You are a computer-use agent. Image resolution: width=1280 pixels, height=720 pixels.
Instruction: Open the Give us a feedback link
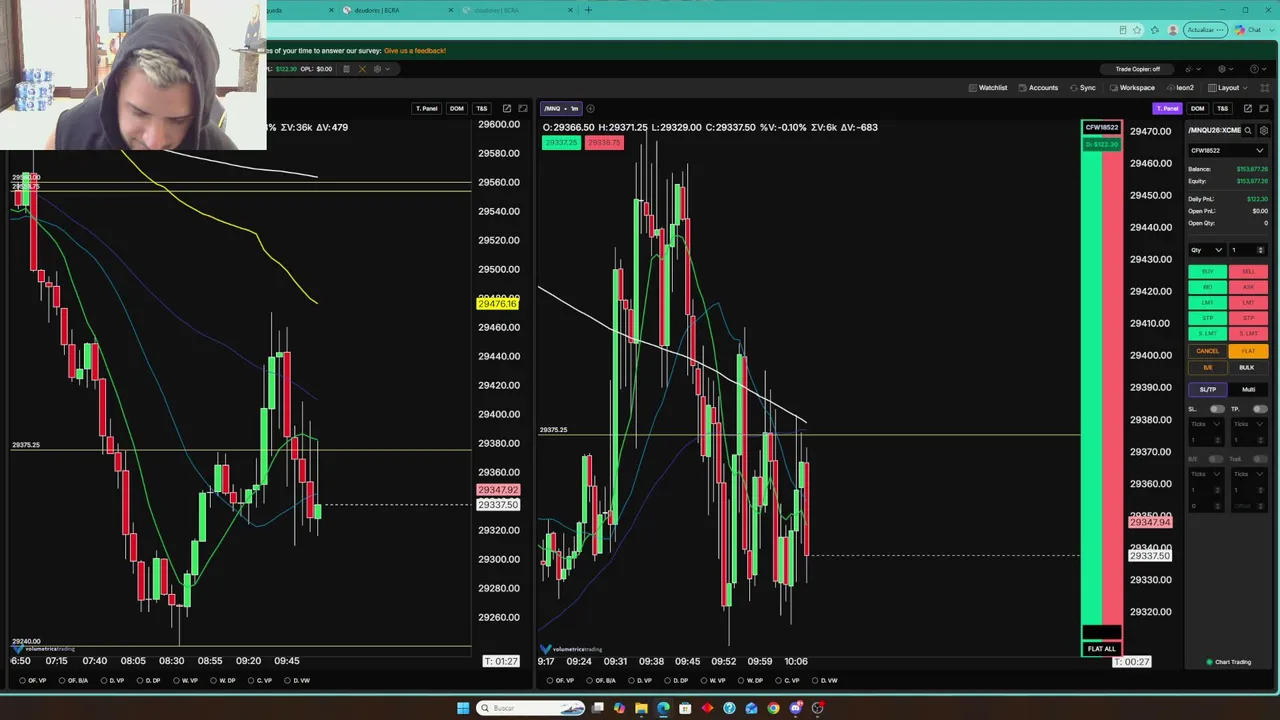click(x=414, y=51)
